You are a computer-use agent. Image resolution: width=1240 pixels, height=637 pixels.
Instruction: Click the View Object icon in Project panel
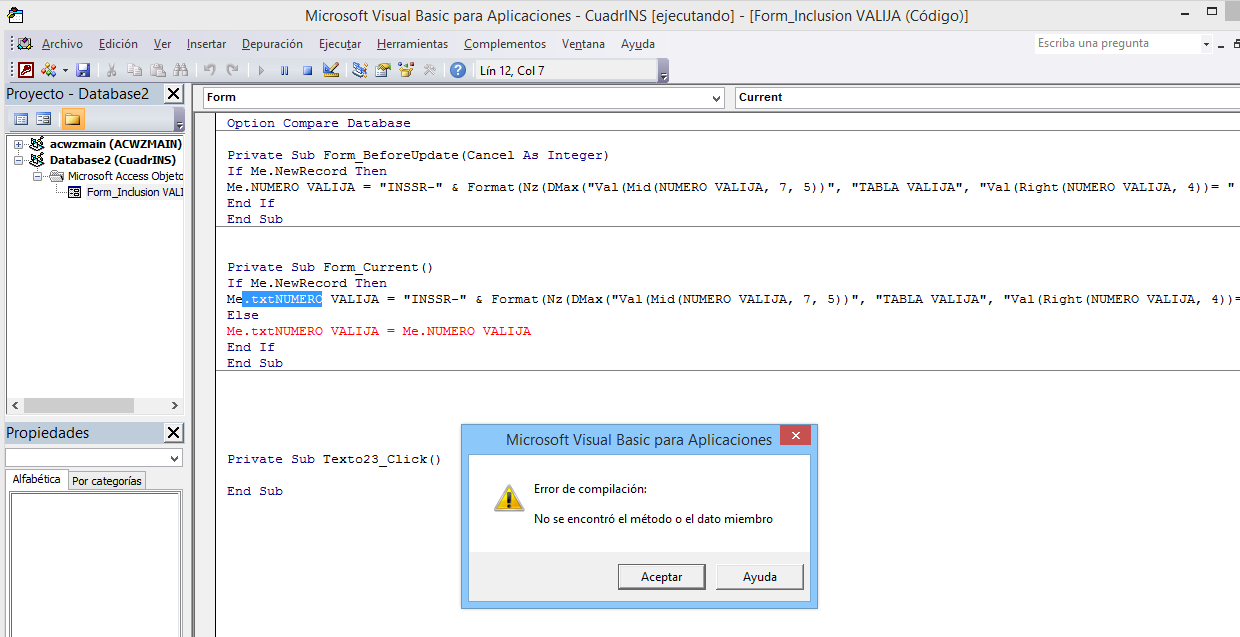click(44, 119)
